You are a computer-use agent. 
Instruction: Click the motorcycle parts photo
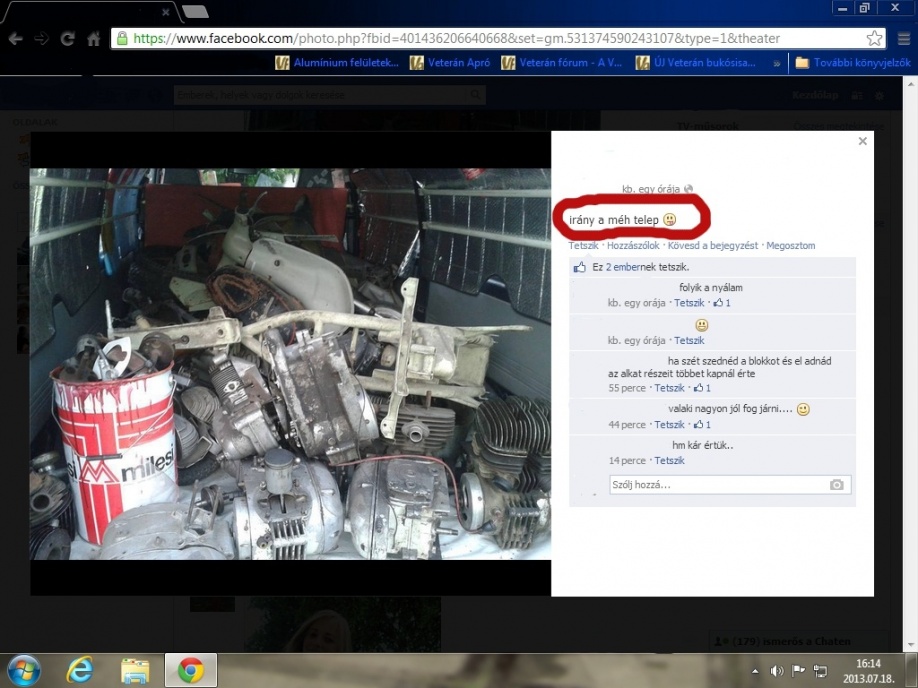point(290,364)
